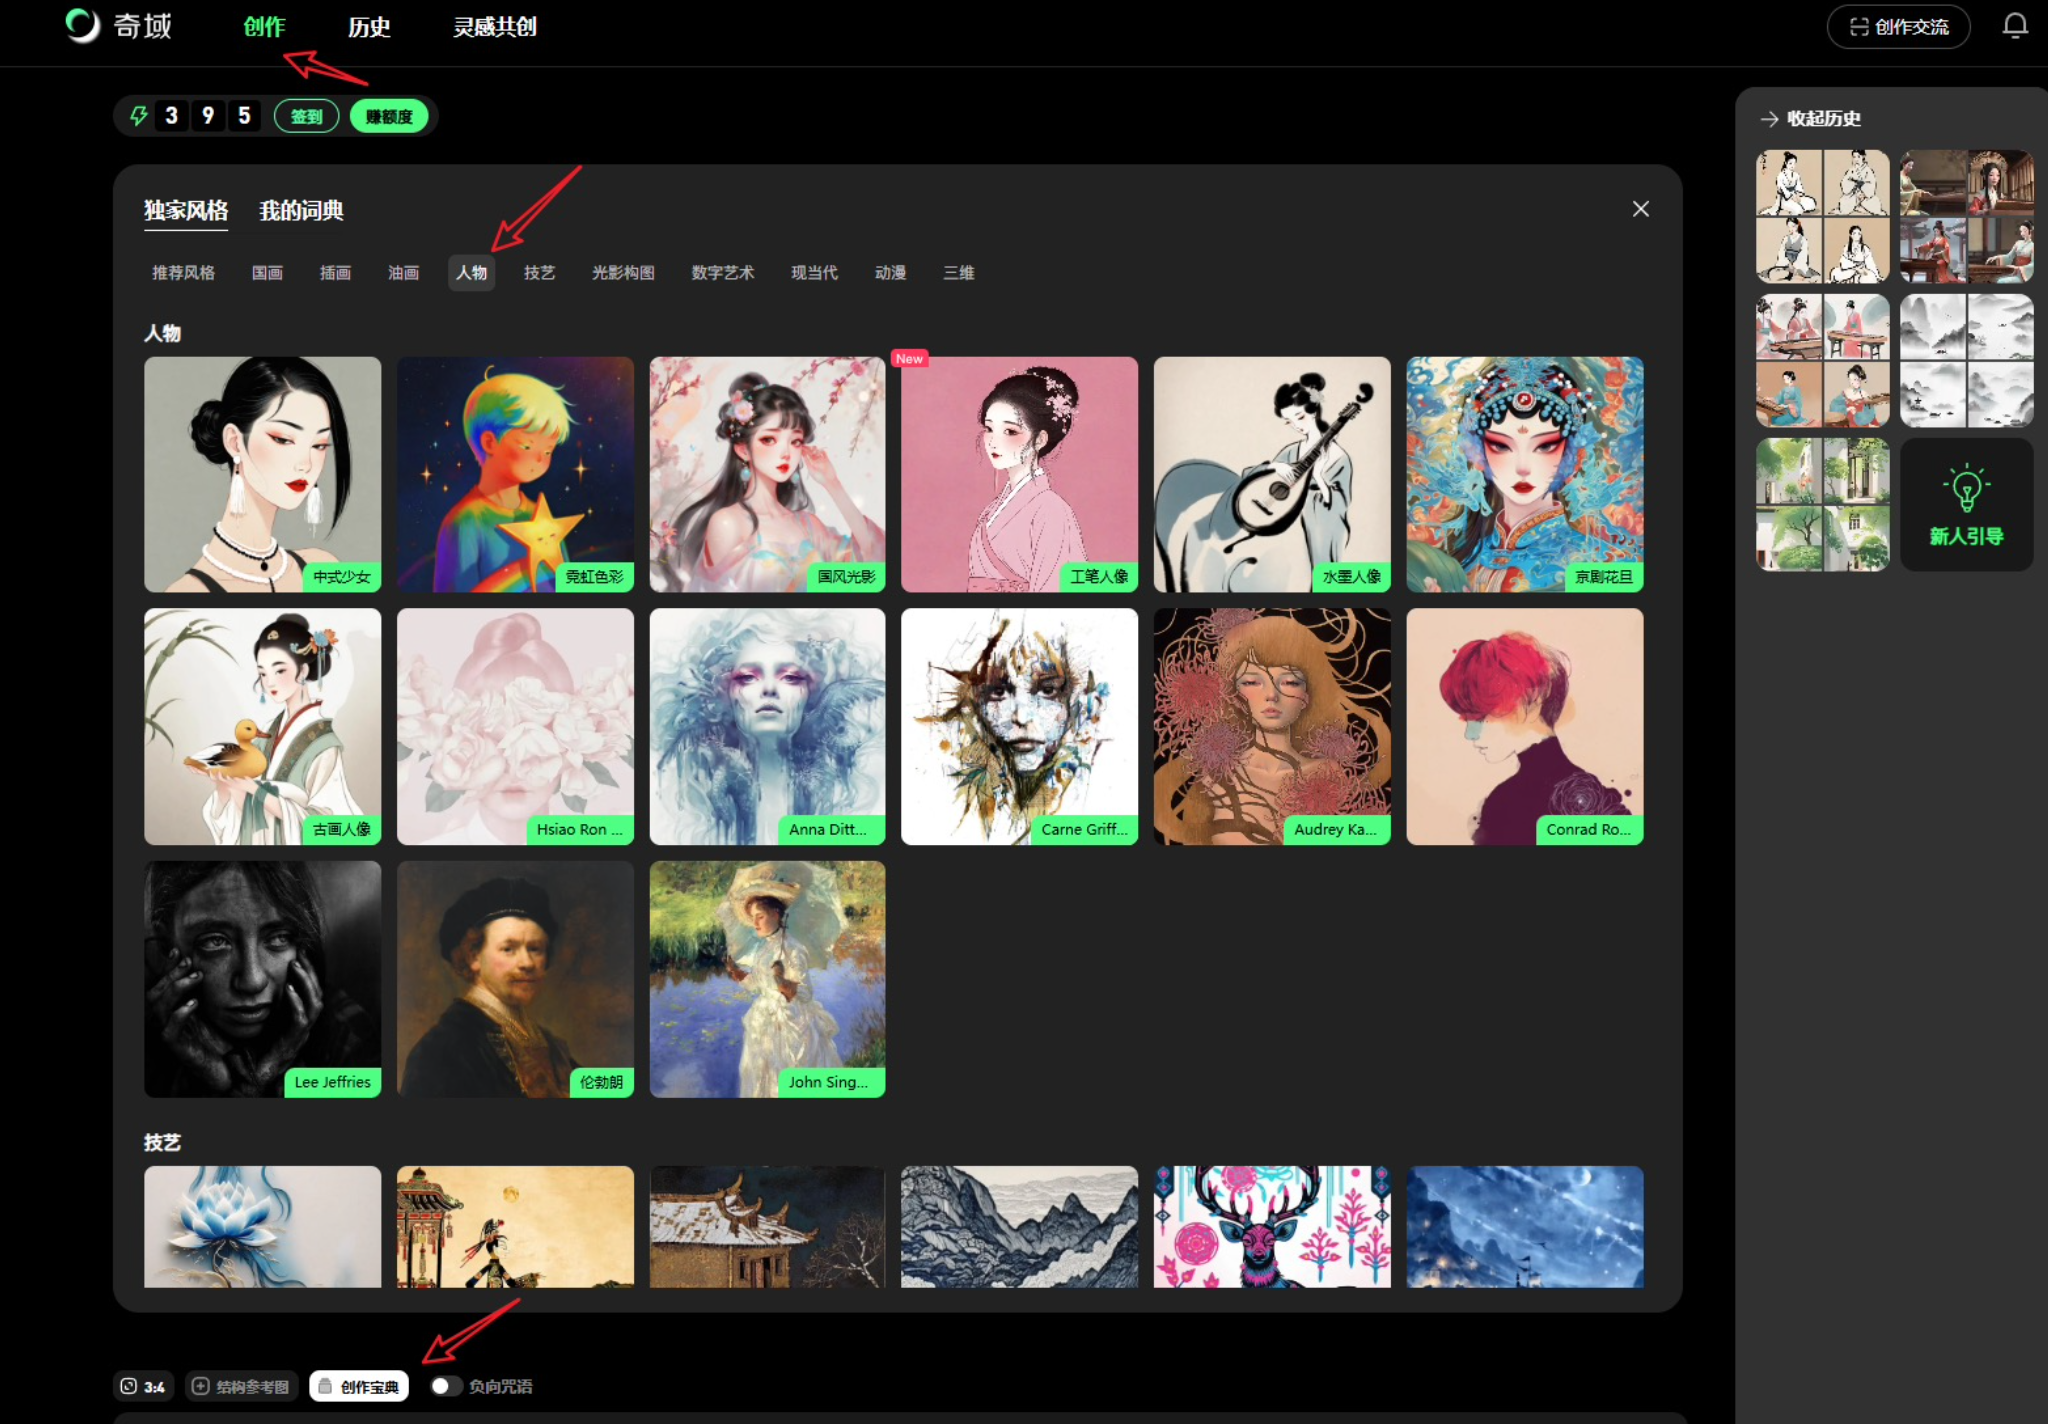Choose the Conrad Ro... style thumbnail
Screen dimensions: 2048x1424
tap(1525, 727)
